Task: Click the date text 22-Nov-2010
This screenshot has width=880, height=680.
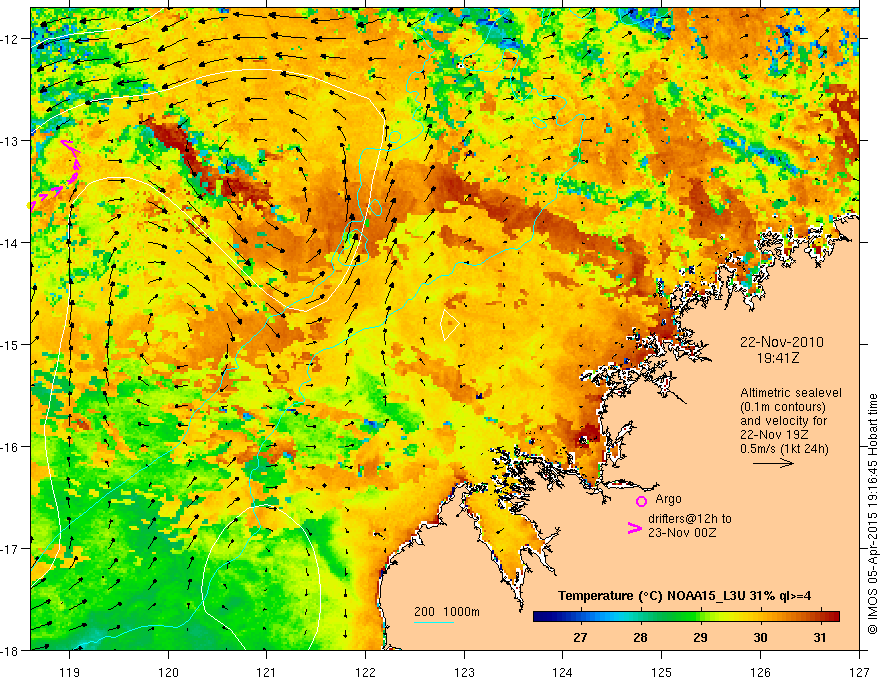Action: point(782,342)
